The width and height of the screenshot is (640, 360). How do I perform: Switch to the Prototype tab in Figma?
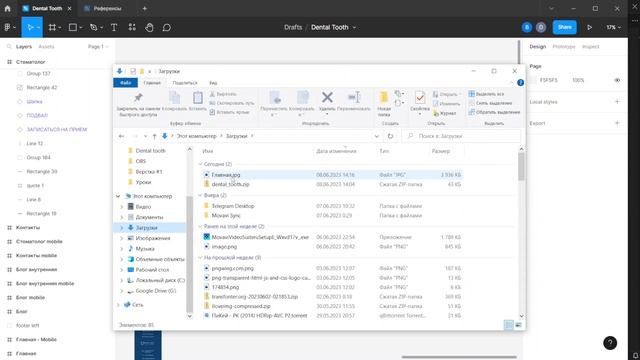[x=564, y=47]
